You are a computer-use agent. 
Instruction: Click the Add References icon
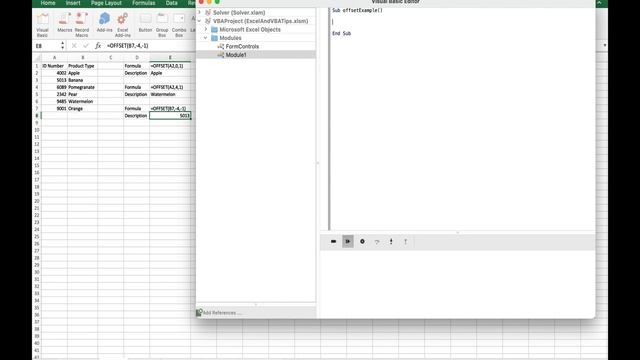click(x=199, y=313)
